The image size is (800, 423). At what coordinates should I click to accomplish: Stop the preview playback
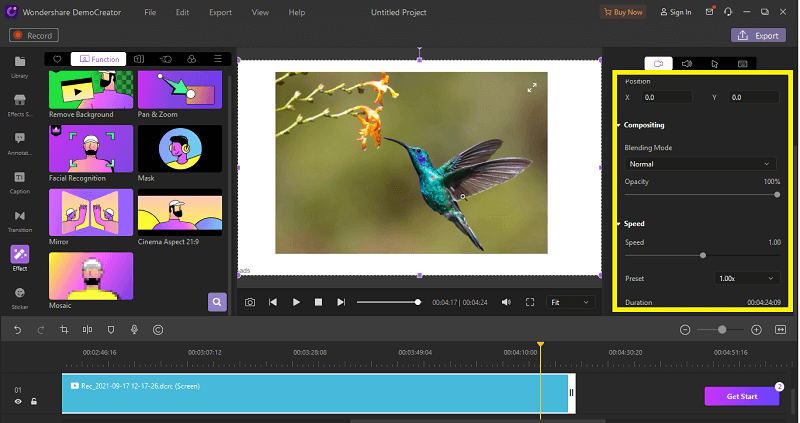tap(318, 302)
